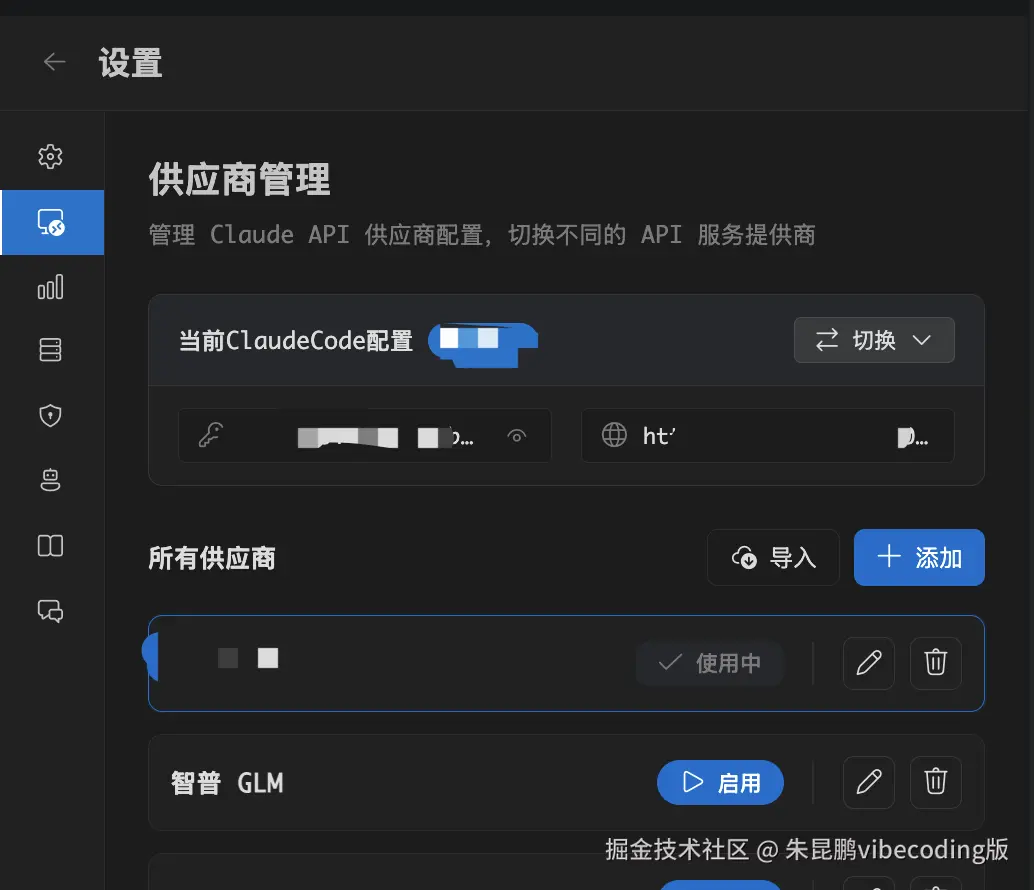Viewport: 1034px width, 890px height.
Task: Click the blue 添加 button
Action: [919, 558]
